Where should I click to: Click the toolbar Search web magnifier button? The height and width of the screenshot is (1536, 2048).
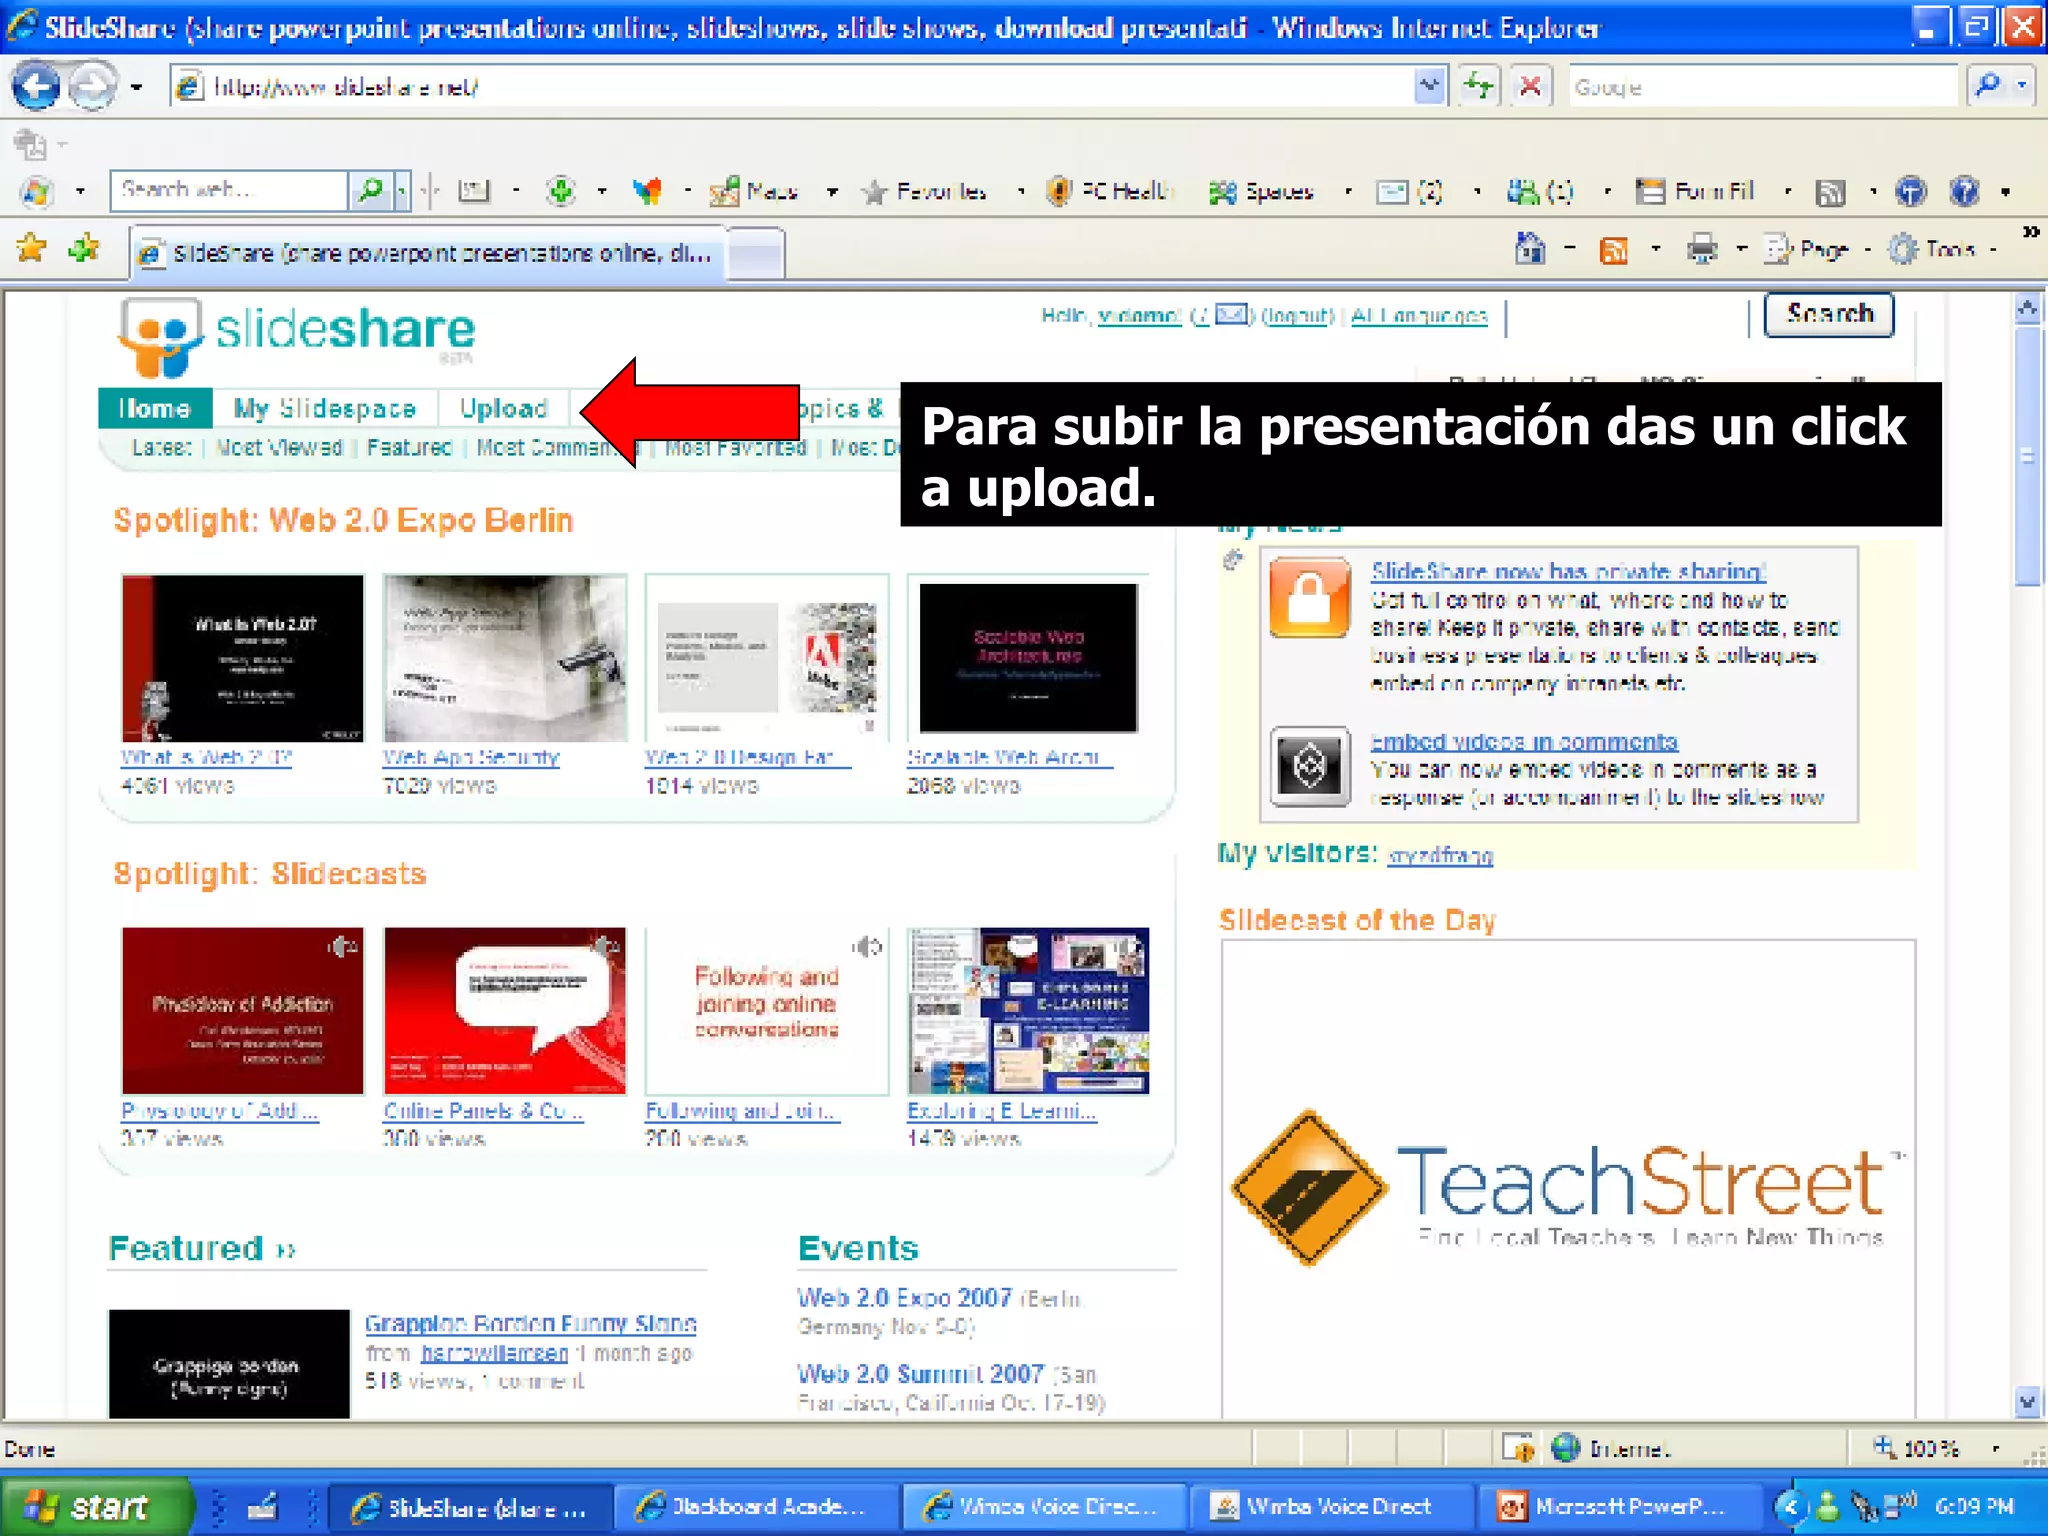[x=370, y=190]
